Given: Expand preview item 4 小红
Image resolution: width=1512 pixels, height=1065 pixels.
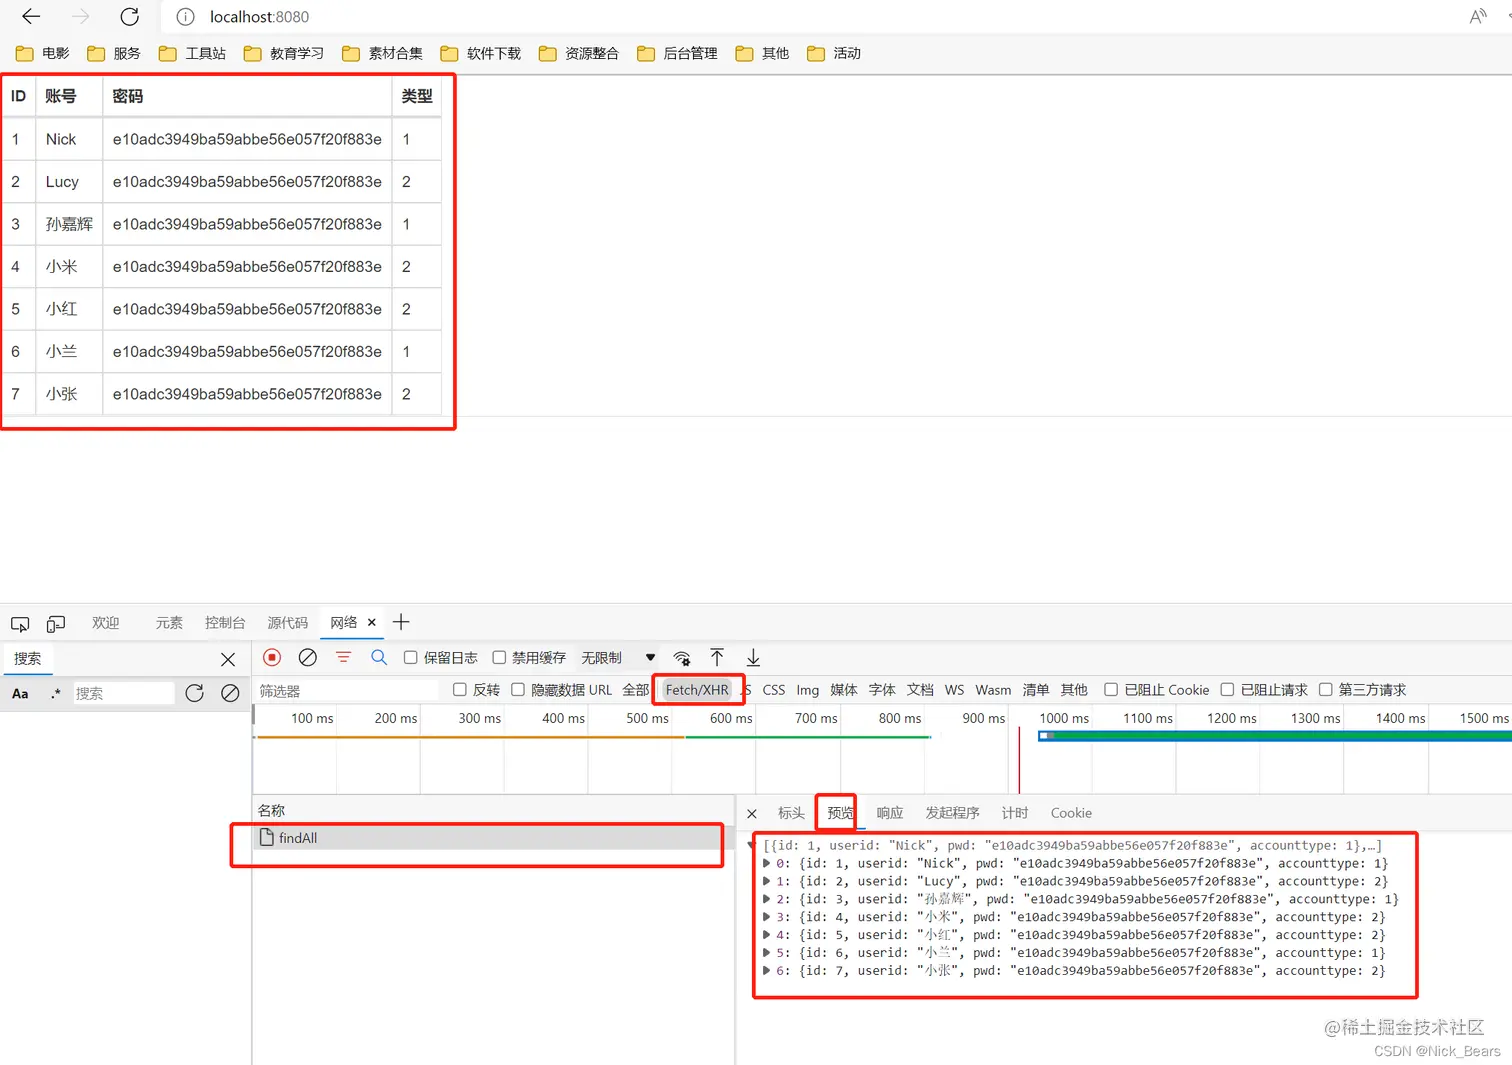Looking at the screenshot, I should (x=767, y=935).
